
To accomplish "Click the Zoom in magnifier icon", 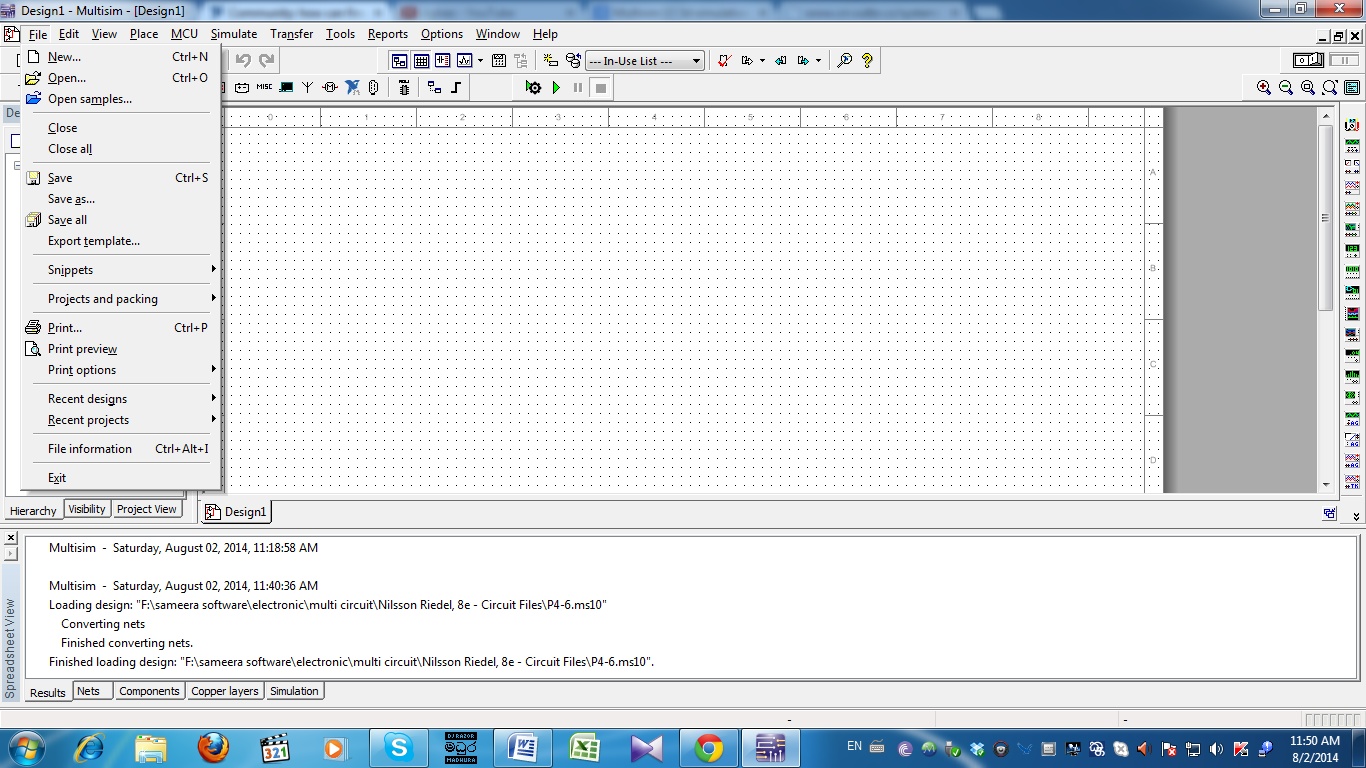I will pos(1264,88).
